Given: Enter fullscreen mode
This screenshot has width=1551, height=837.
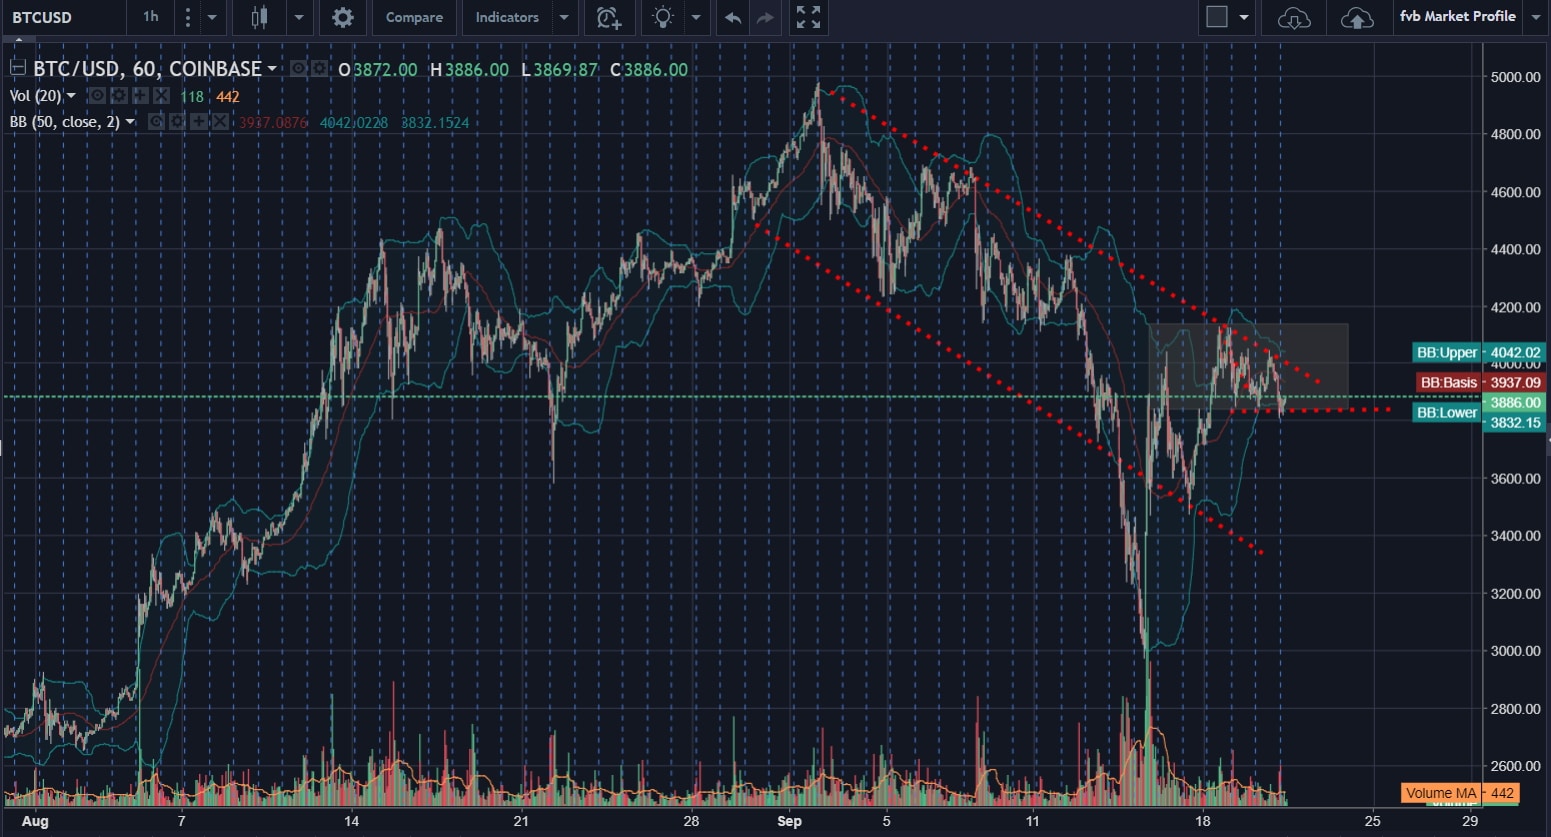Looking at the screenshot, I should [808, 17].
